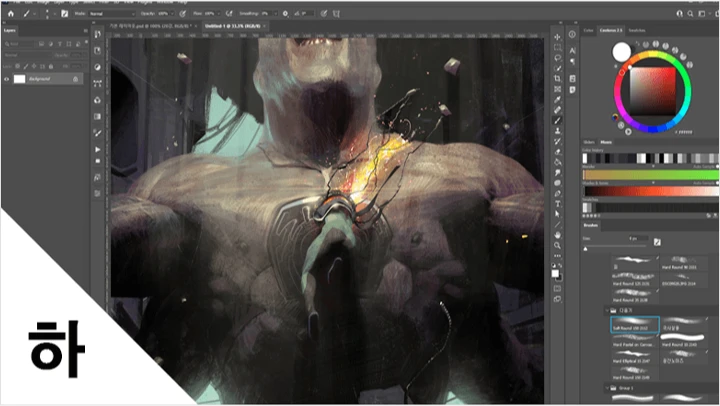Switch to the Sliders tab in Coolorus
This screenshot has height=406, width=720.
(x=589, y=142)
